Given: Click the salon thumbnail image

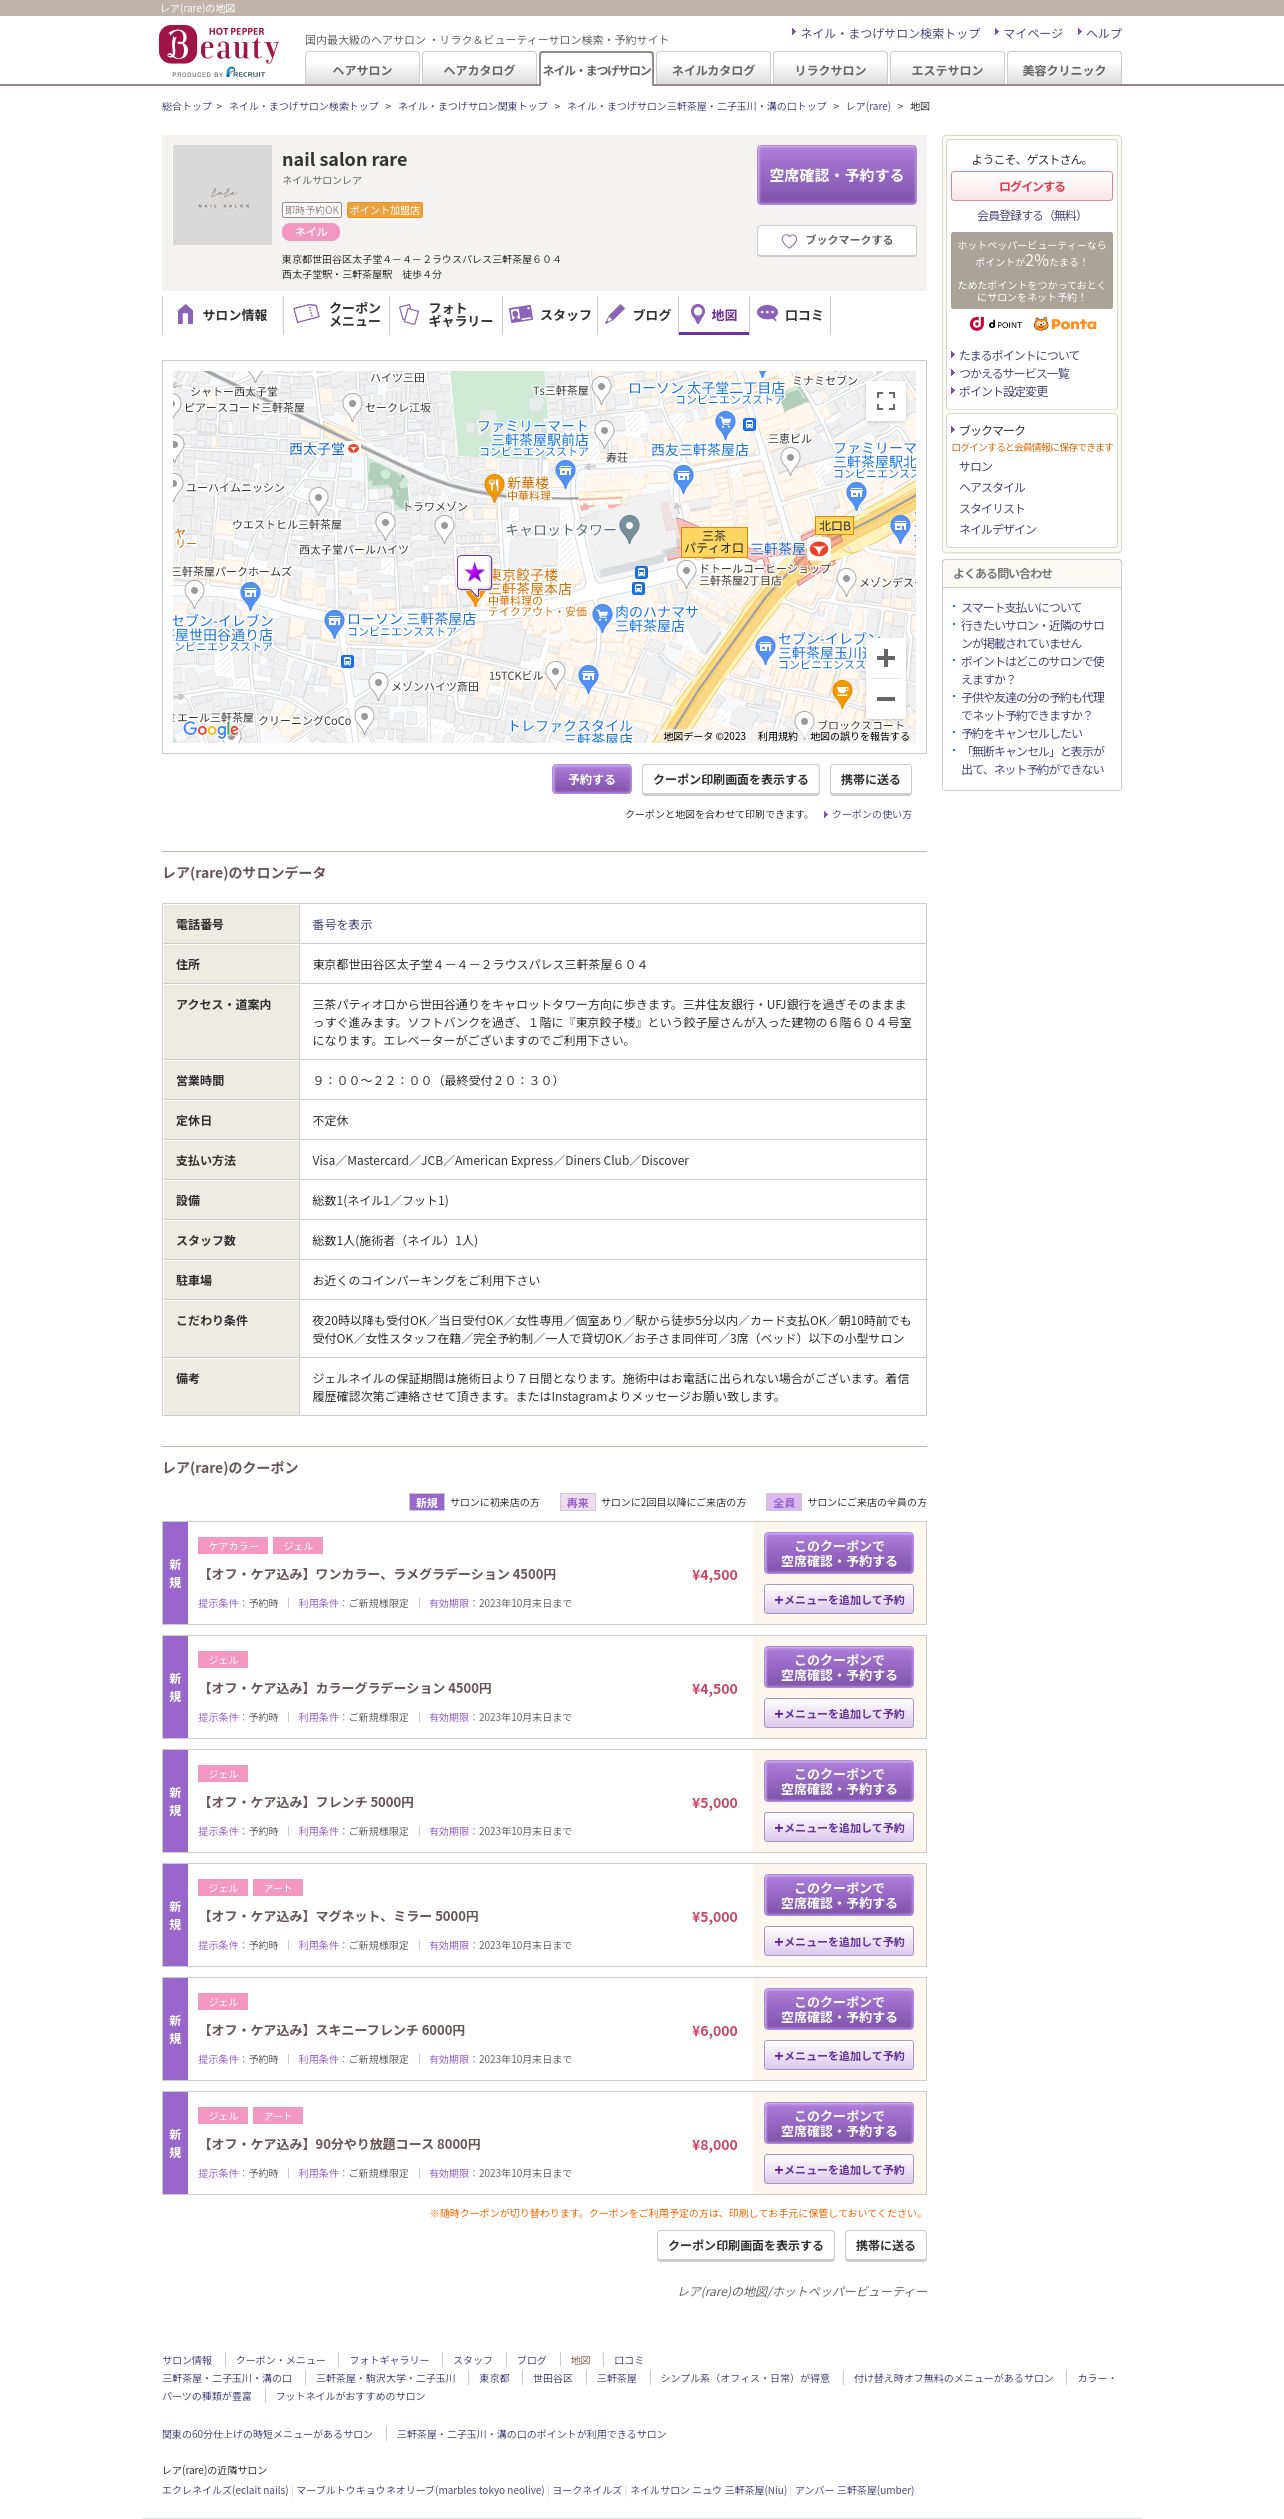Looking at the screenshot, I should 222,195.
